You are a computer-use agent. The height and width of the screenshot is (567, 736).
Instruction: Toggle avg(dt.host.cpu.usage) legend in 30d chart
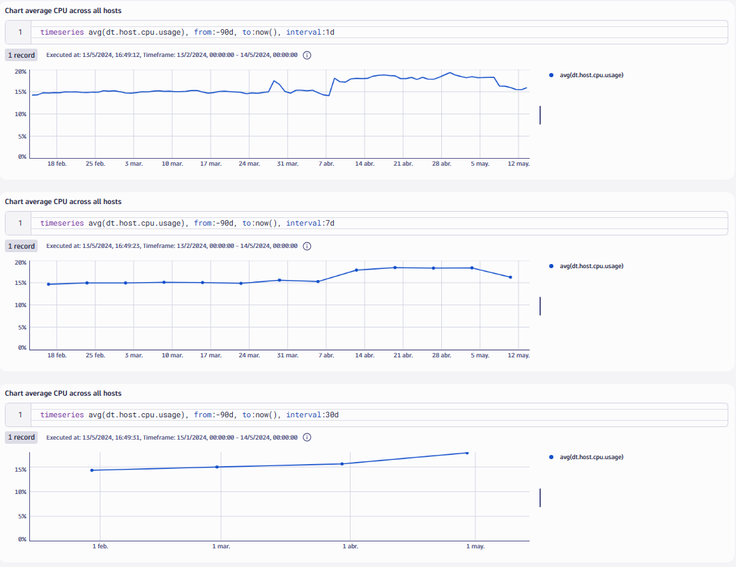coord(591,457)
